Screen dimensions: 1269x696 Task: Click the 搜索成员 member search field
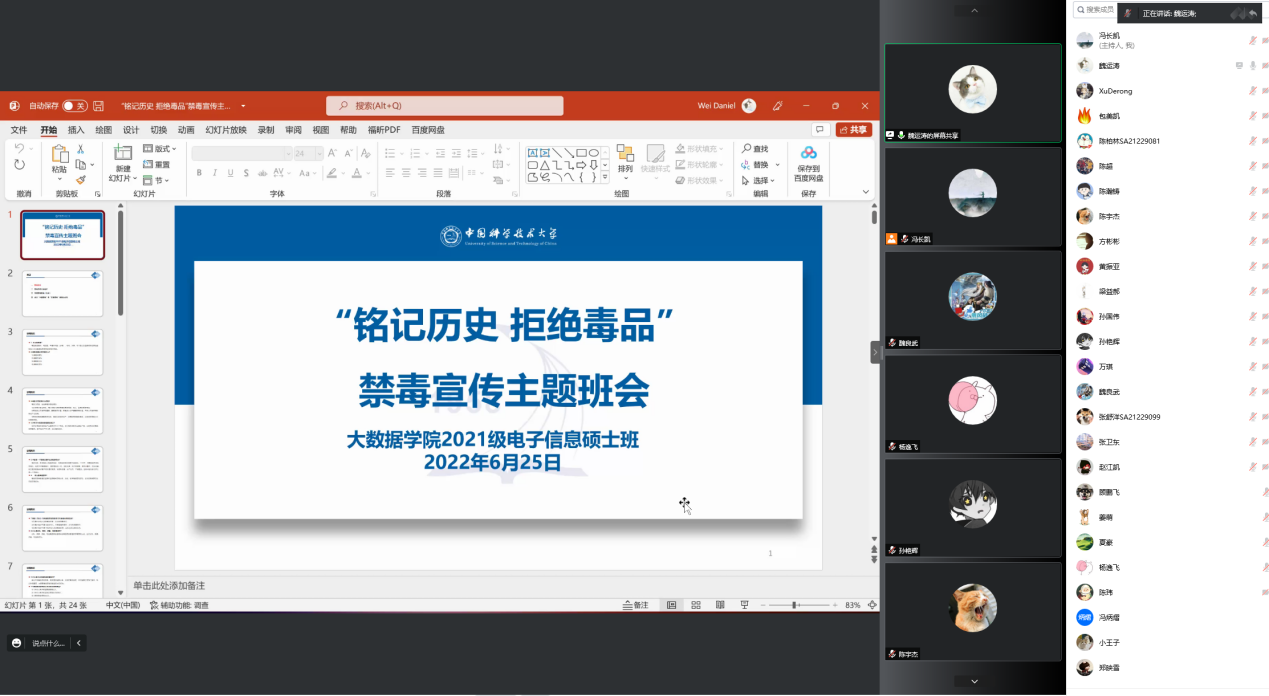1094,10
